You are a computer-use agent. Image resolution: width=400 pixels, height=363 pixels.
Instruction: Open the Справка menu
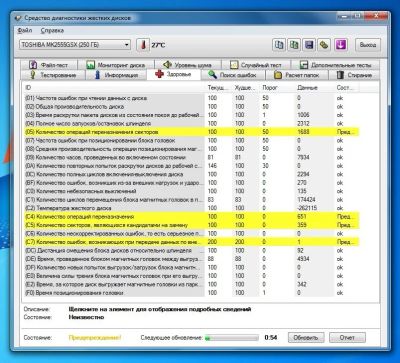52,30
